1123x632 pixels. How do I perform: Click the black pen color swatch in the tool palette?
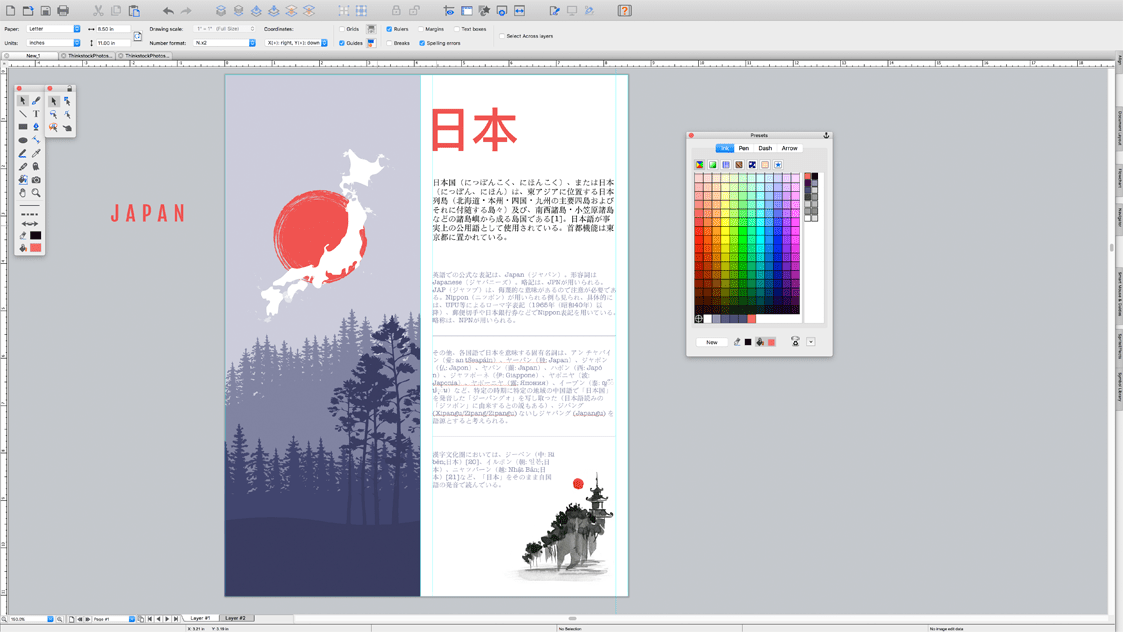click(36, 235)
